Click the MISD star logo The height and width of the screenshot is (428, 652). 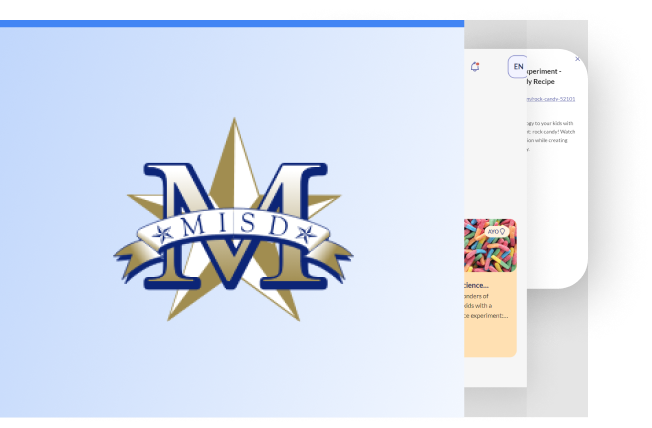pyautogui.click(x=233, y=220)
